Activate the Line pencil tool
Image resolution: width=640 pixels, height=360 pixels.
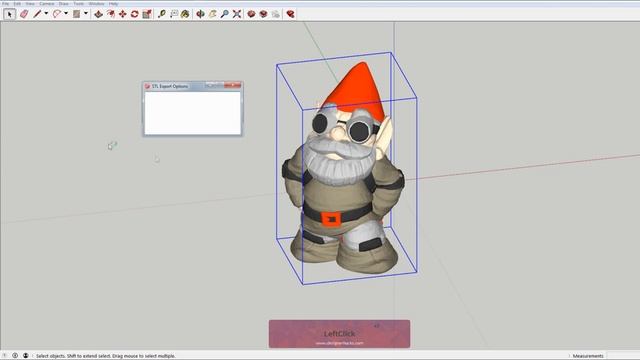pos(37,14)
